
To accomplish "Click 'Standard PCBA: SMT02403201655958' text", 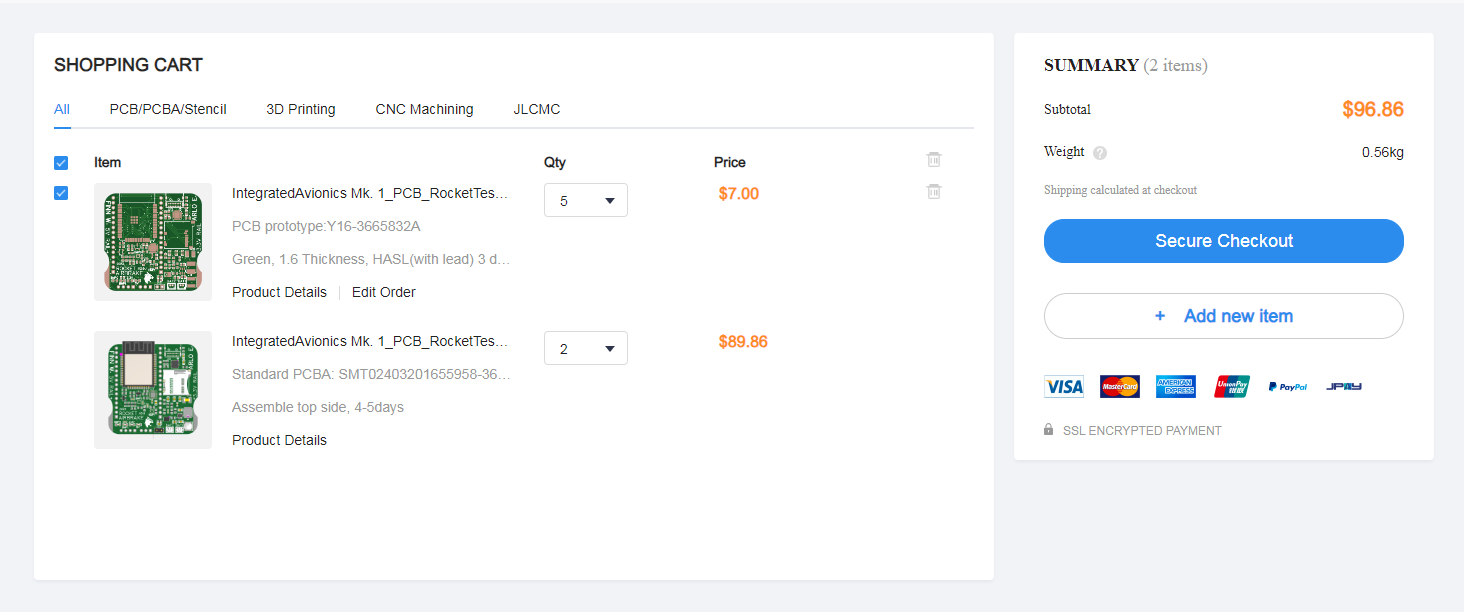I will click(x=371, y=374).
